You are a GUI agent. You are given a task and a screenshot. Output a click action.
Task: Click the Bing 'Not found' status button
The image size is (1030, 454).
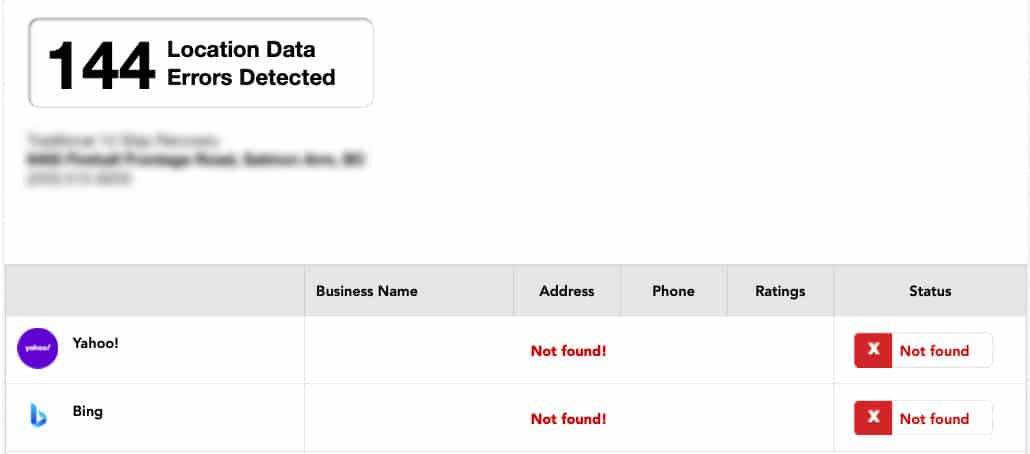(x=924, y=418)
